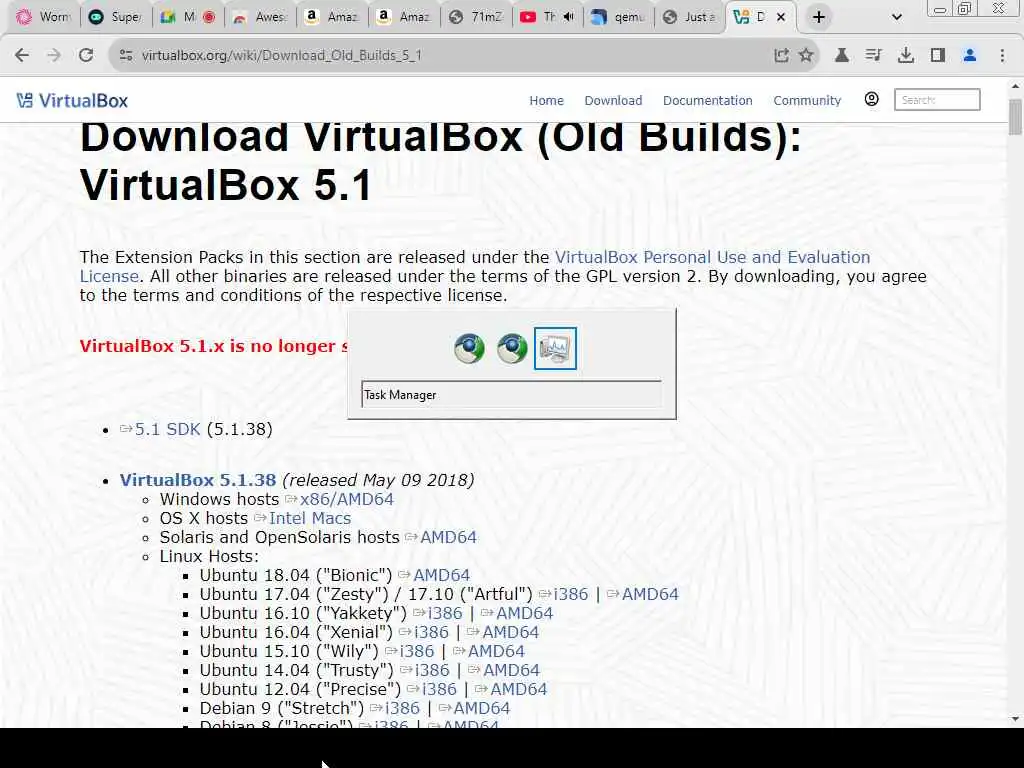
Task: Switch to the Awes tab
Action: [259, 18]
